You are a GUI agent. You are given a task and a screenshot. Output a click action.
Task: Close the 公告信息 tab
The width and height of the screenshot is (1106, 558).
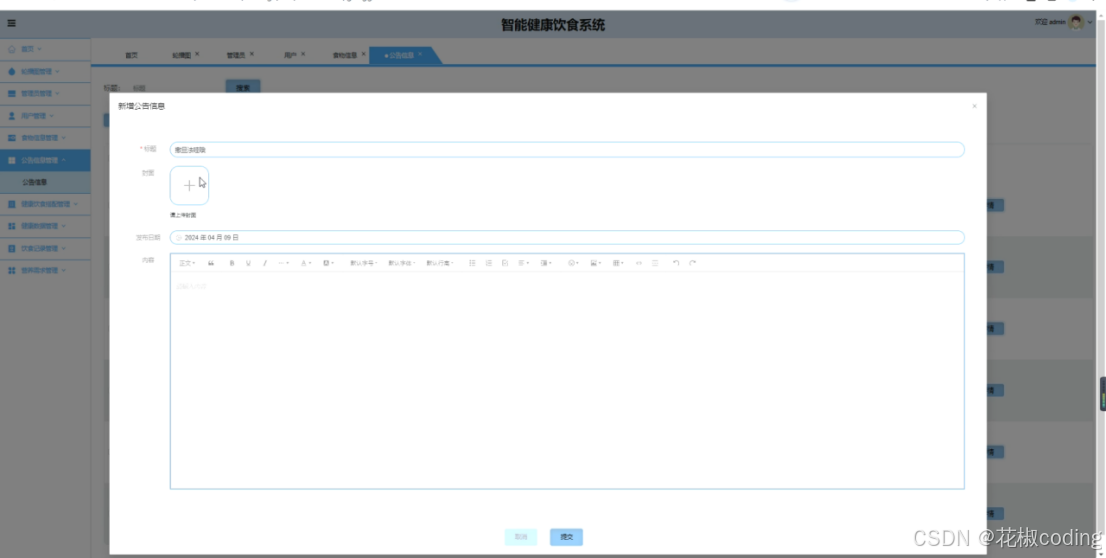tap(420, 54)
